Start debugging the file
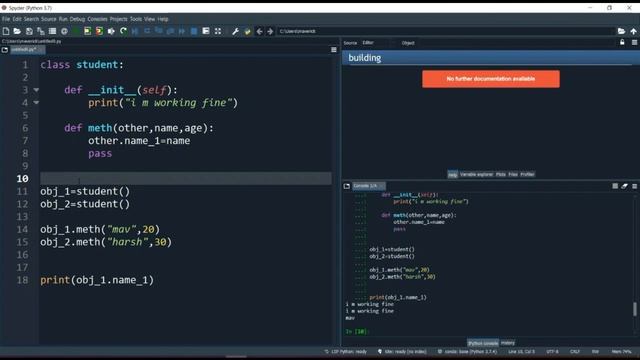This screenshot has width=640, height=360. point(135,31)
